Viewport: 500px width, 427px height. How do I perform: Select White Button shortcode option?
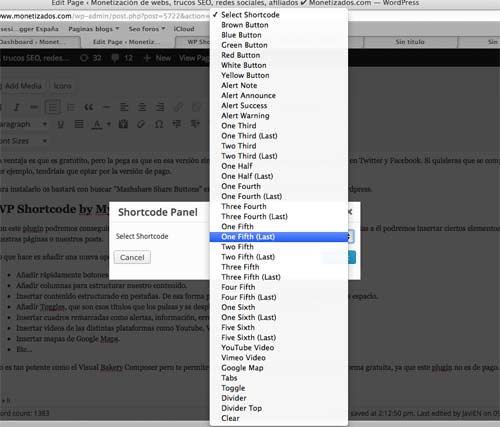[x=279, y=65]
